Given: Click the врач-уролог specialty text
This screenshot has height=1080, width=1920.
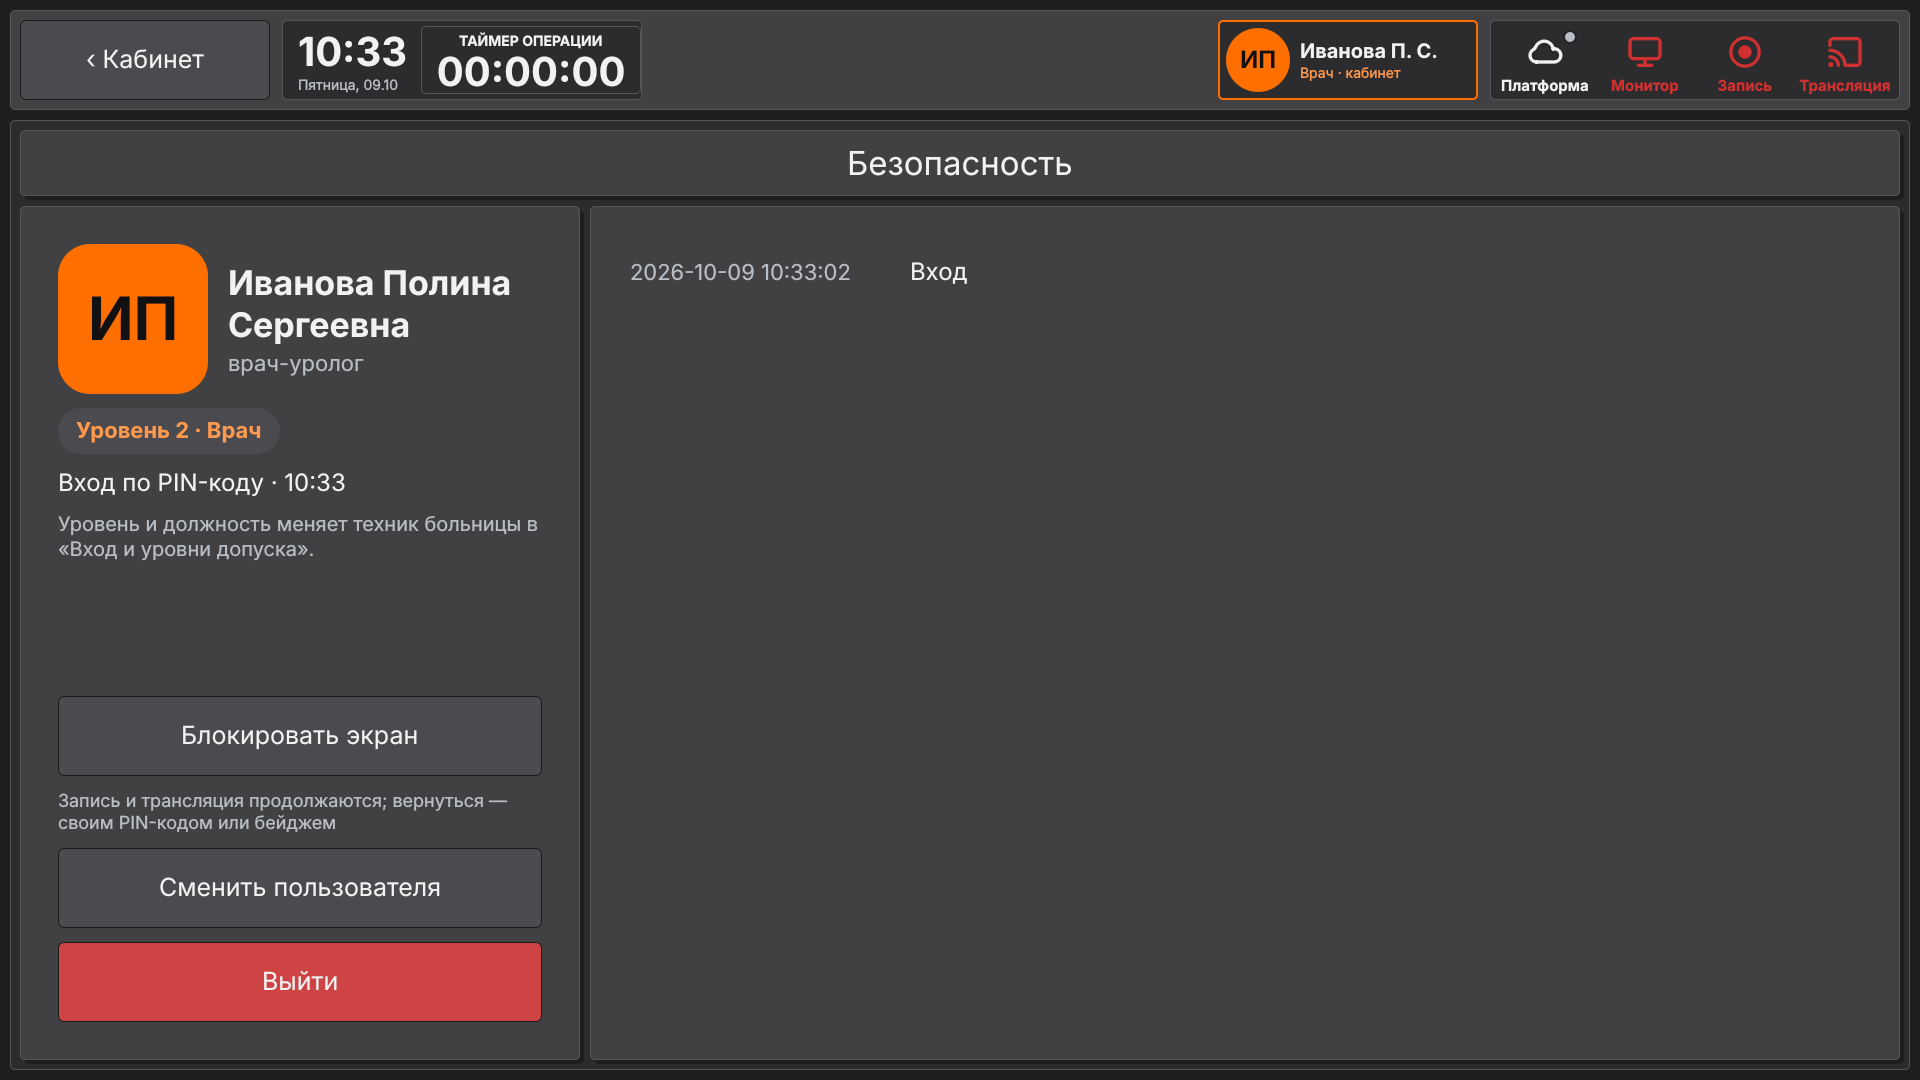Looking at the screenshot, I should (295, 364).
